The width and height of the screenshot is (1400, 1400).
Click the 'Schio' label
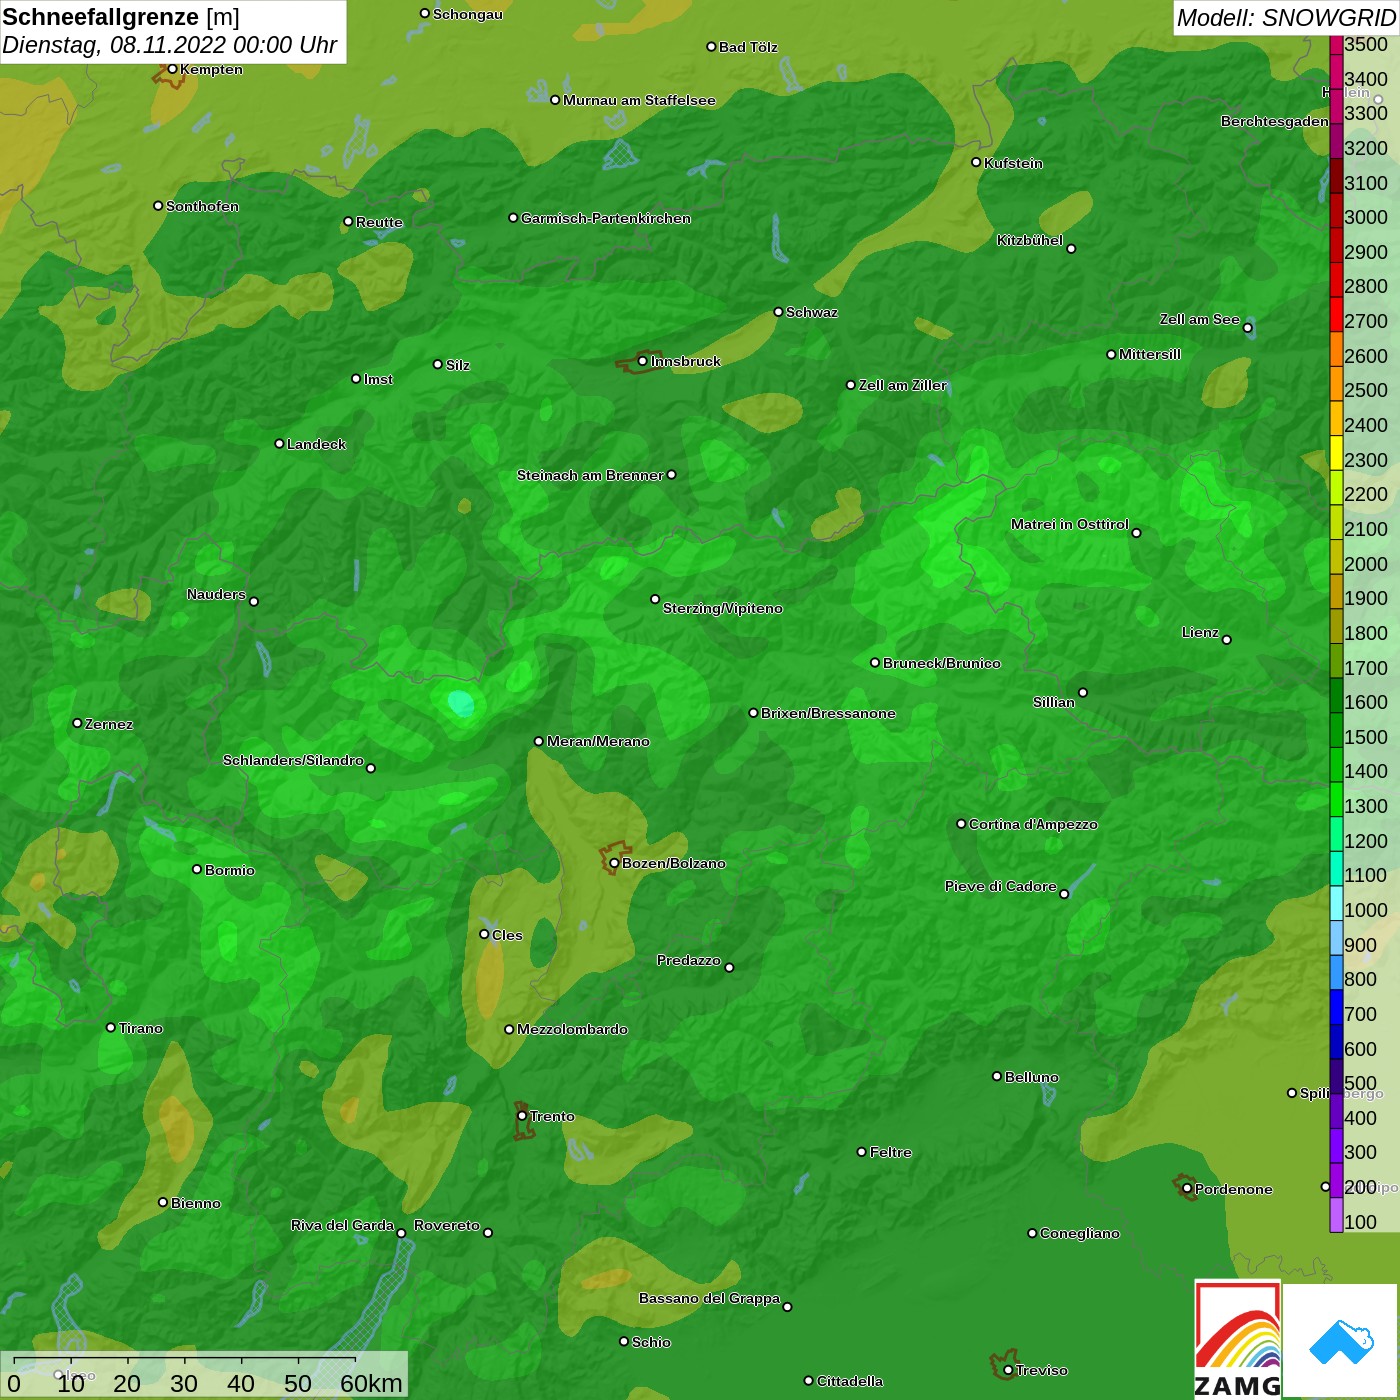point(651,1342)
